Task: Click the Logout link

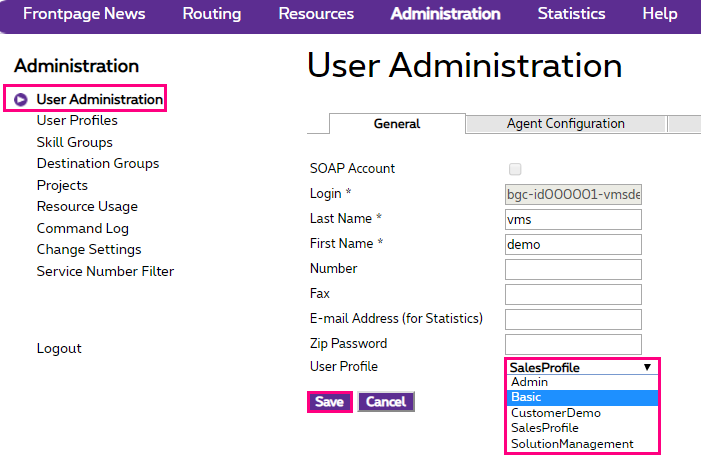Action: 59,348
